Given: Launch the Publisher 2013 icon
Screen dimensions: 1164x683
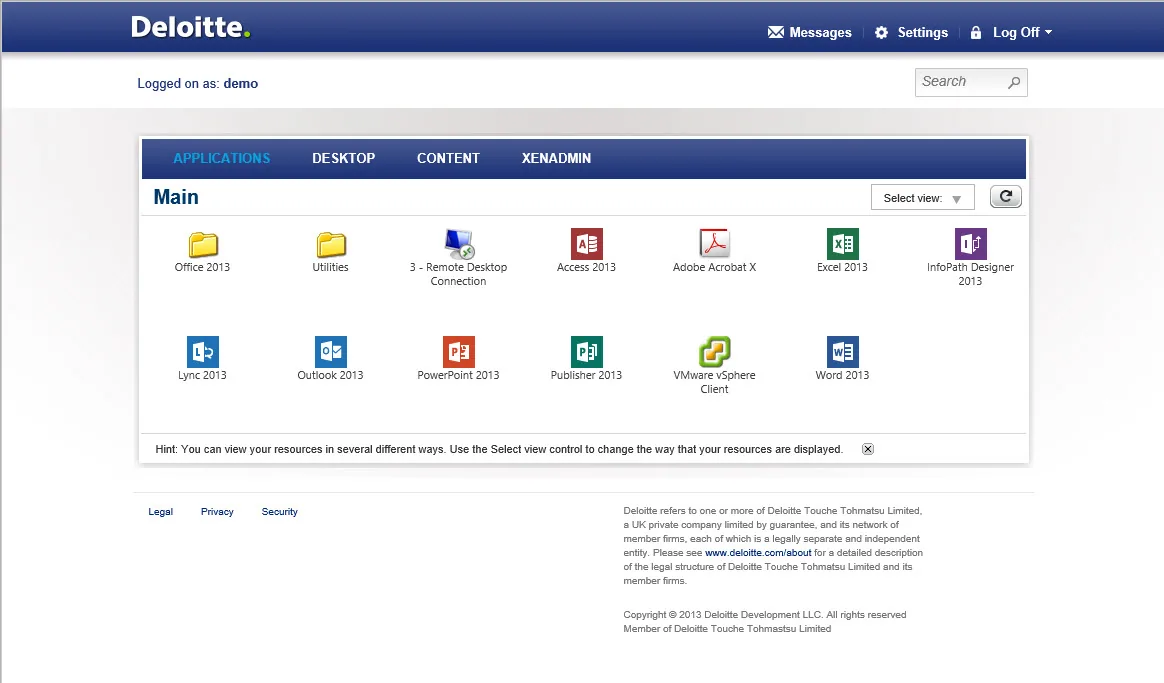Looking at the screenshot, I should pos(586,352).
